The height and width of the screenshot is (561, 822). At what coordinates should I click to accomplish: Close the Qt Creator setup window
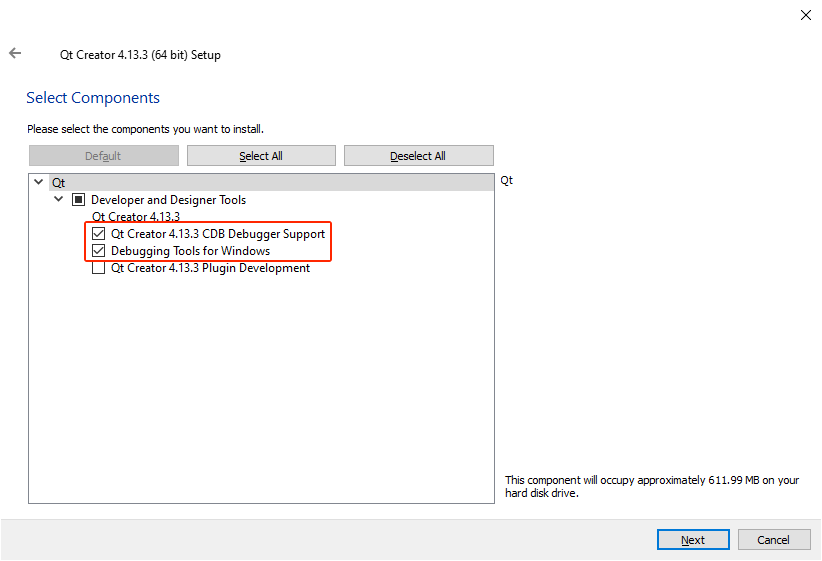806,15
